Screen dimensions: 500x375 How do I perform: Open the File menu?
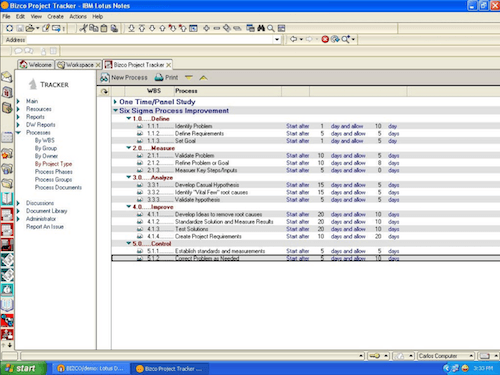[6, 16]
